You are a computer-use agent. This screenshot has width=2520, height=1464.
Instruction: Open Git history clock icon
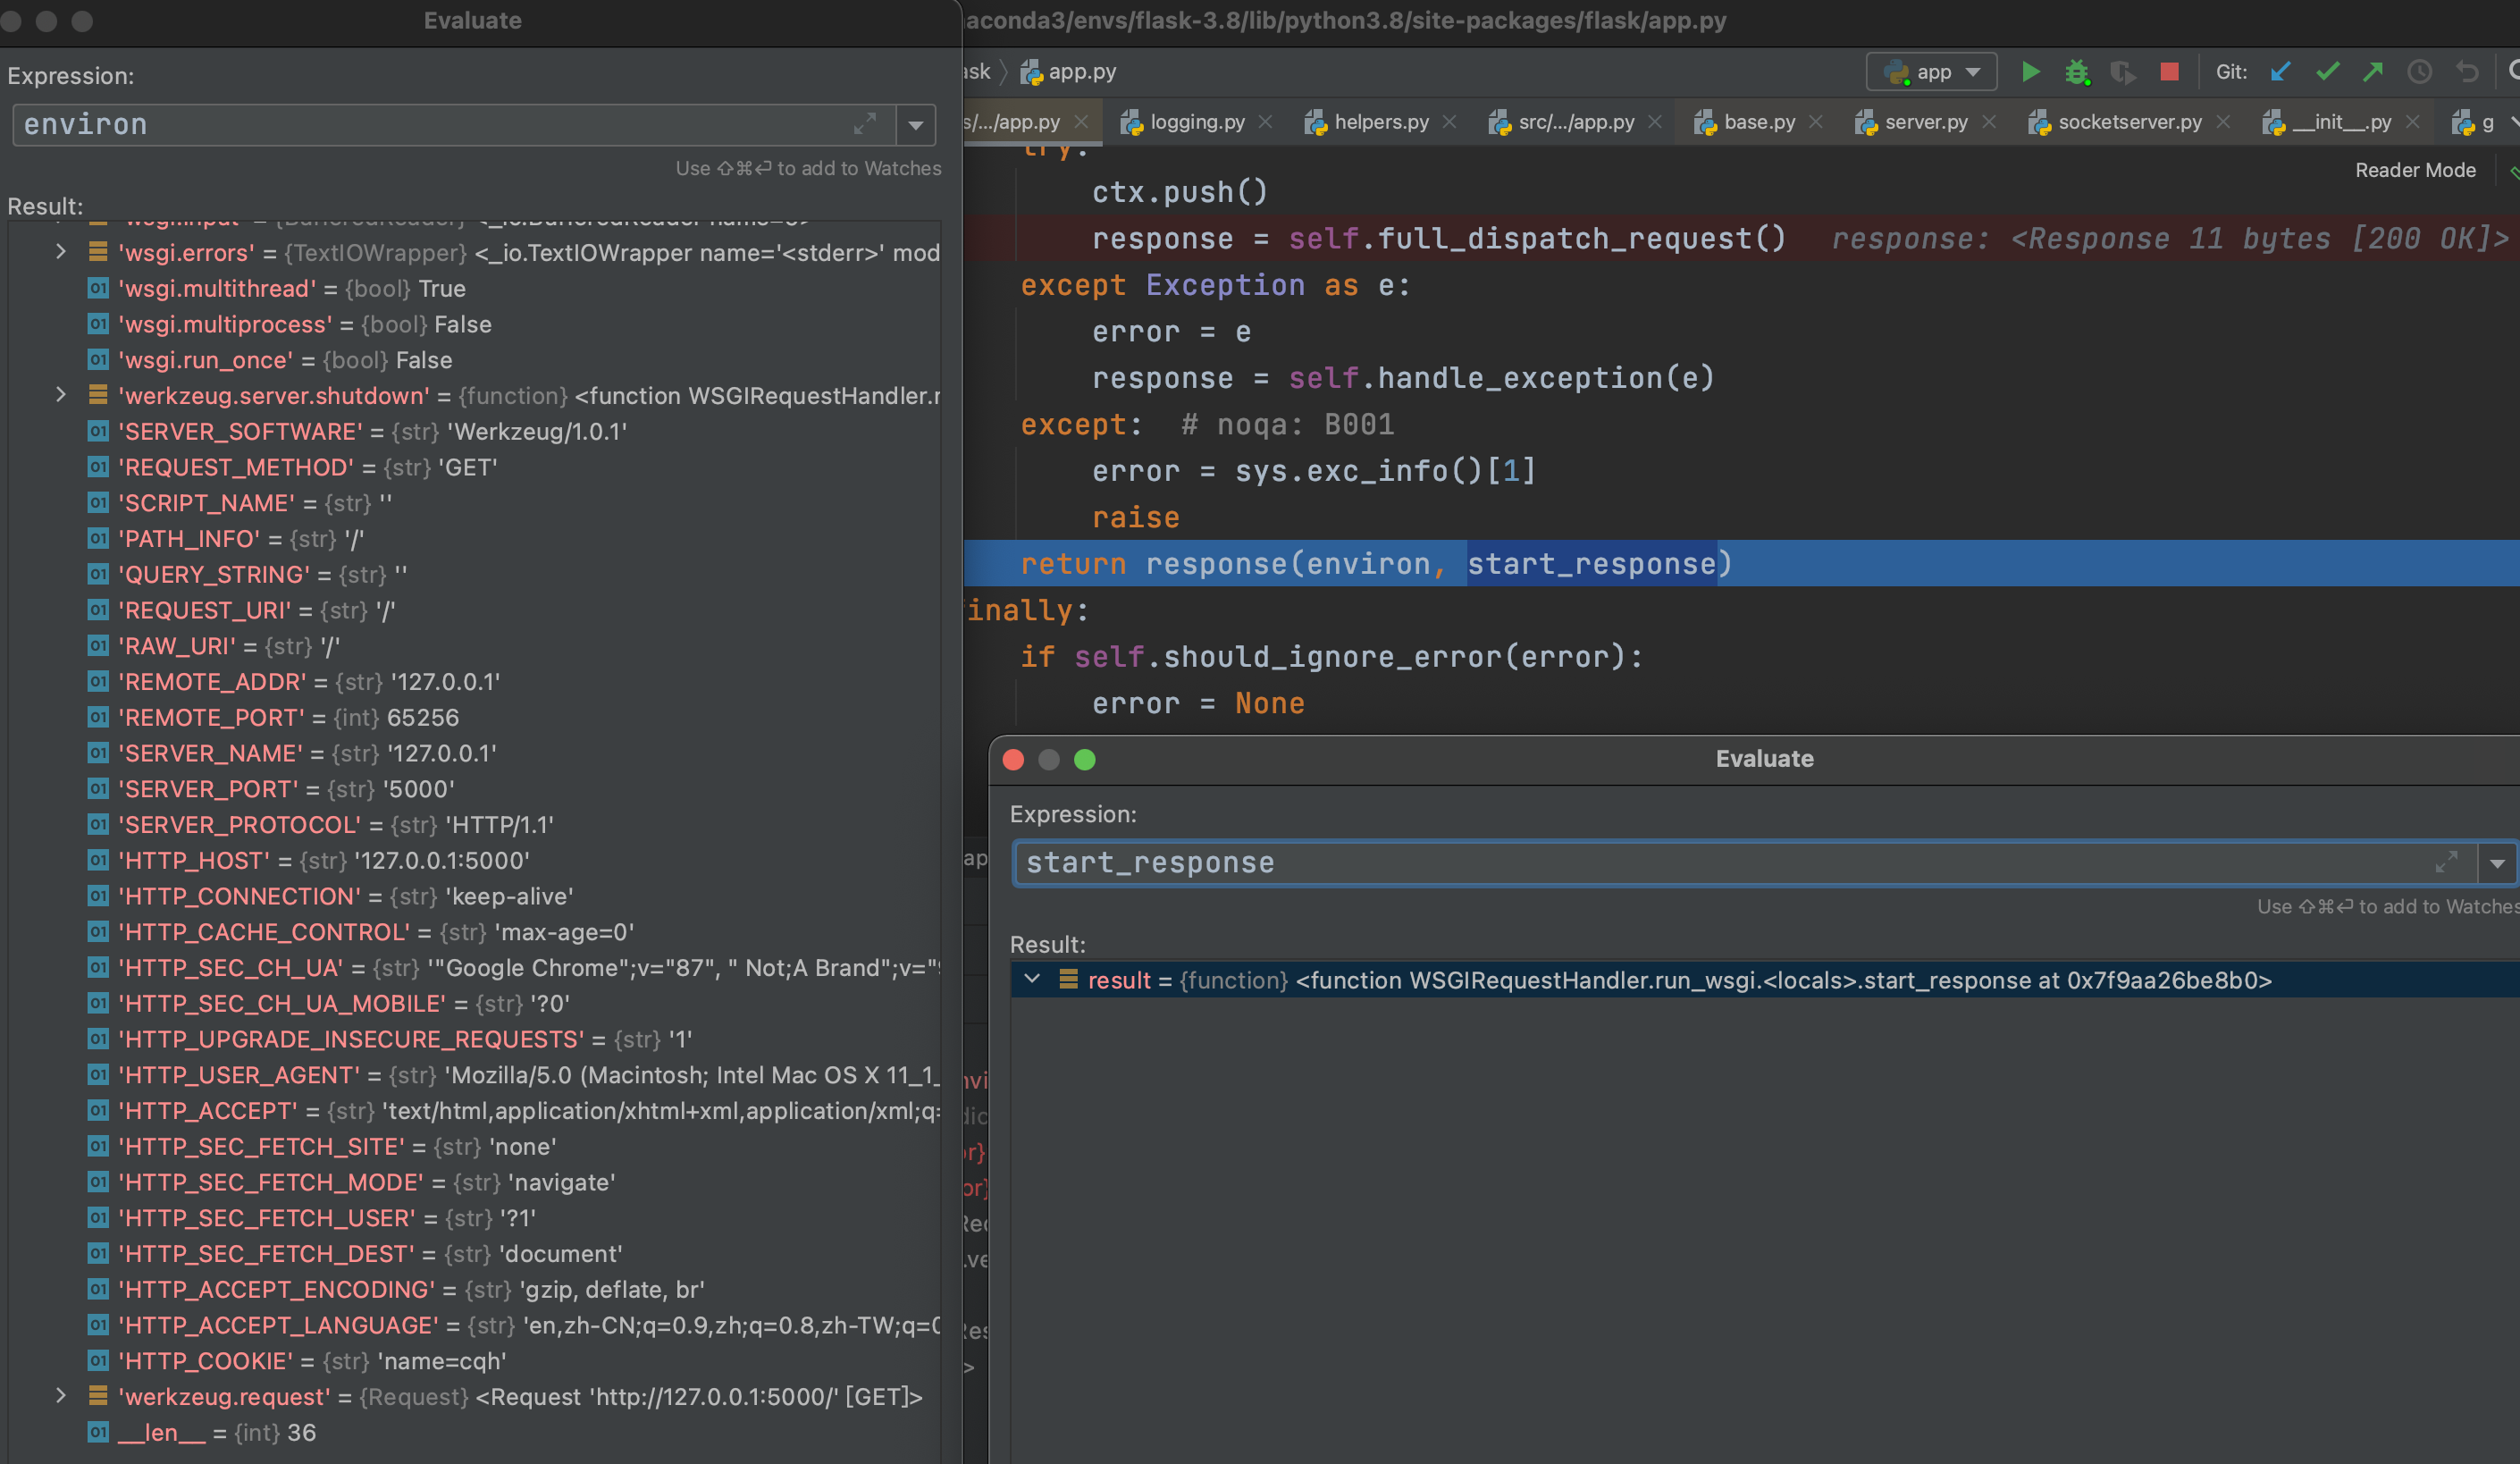point(2419,72)
